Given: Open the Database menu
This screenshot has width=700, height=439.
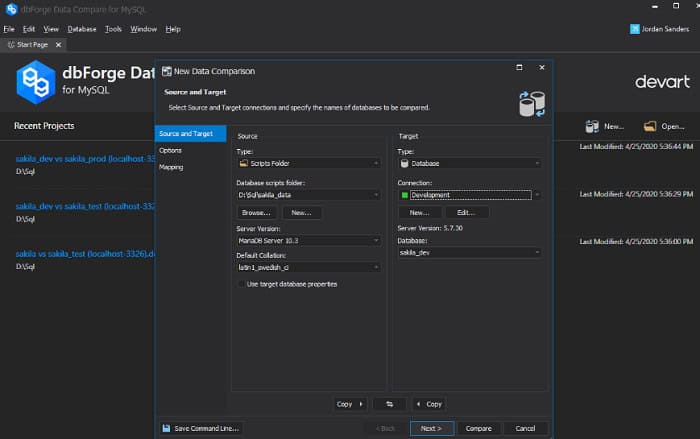Looking at the screenshot, I should [82, 29].
